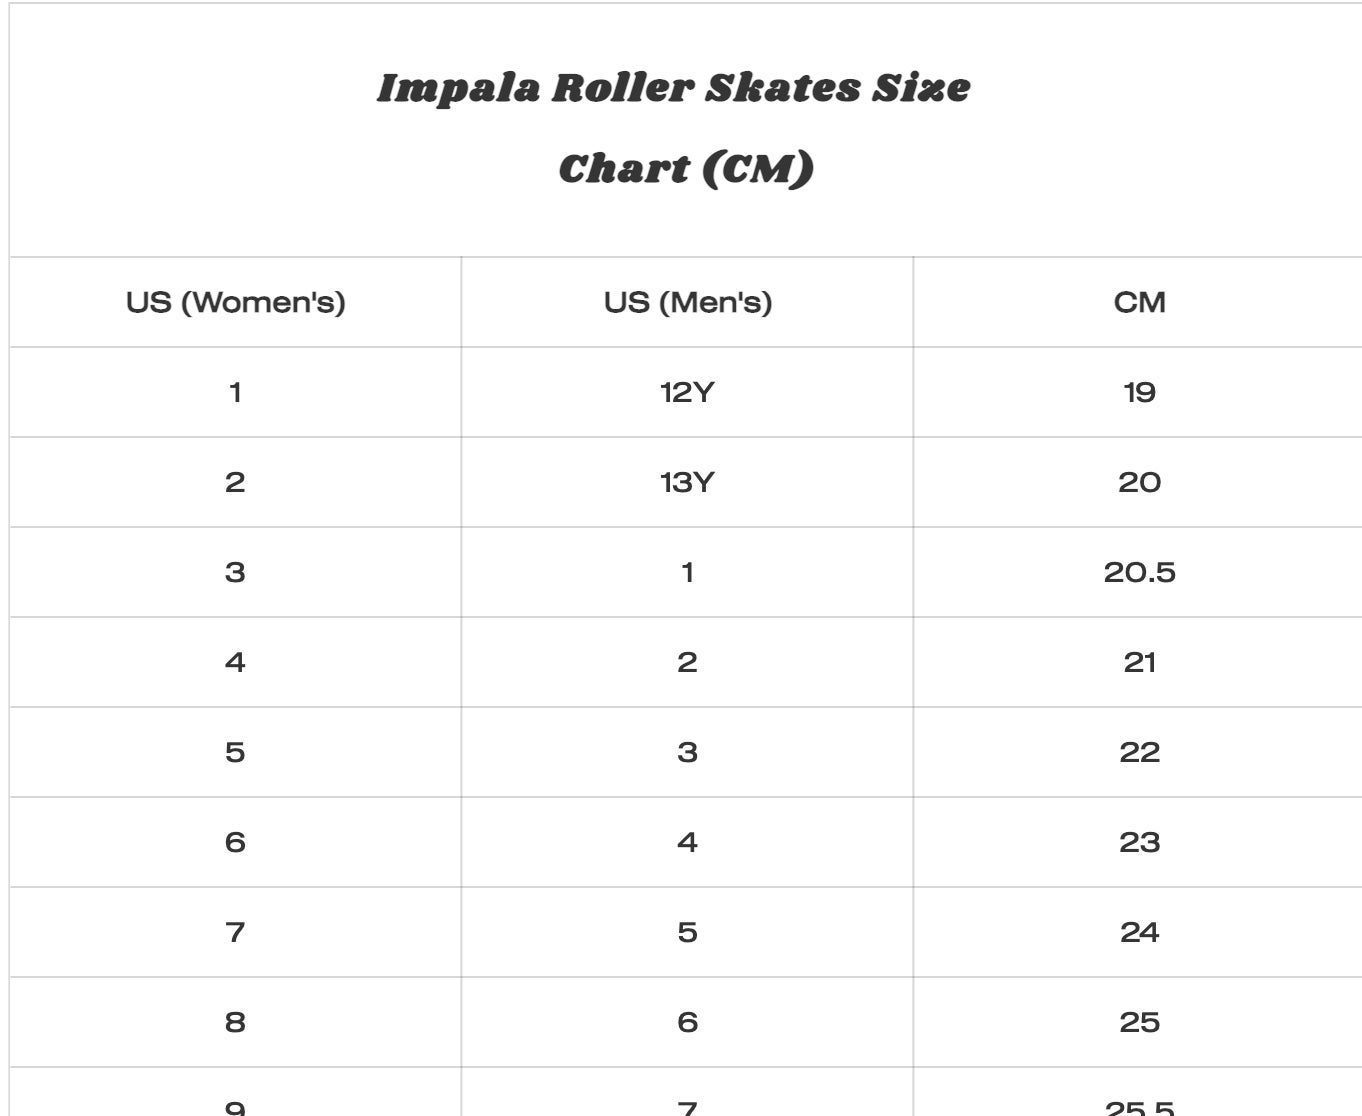Image resolution: width=1362 pixels, height=1116 pixels.
Task: Click the 13Y men's size cell
Action: point(687,482)
